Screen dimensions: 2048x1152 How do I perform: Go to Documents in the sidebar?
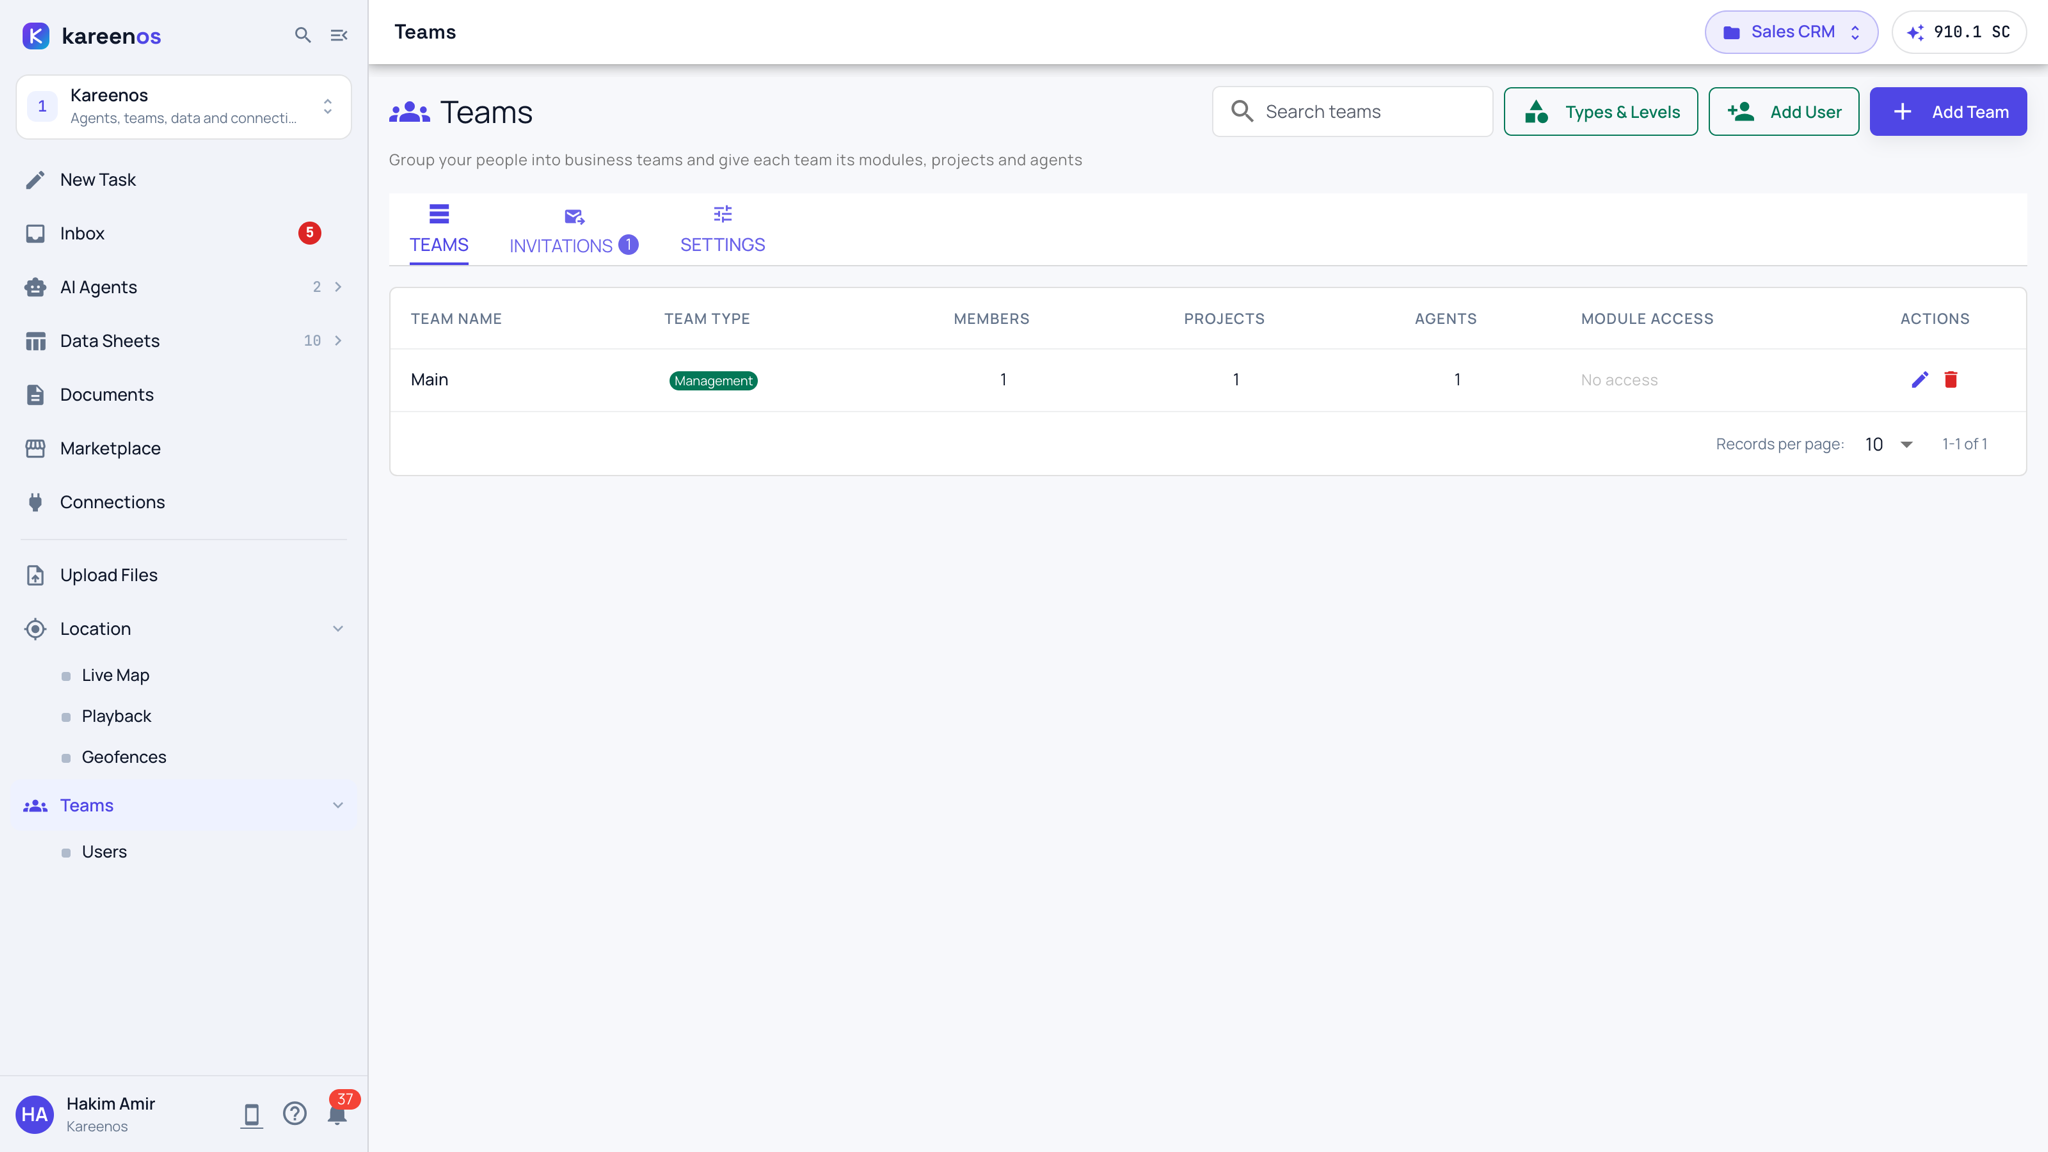point(184,395)
